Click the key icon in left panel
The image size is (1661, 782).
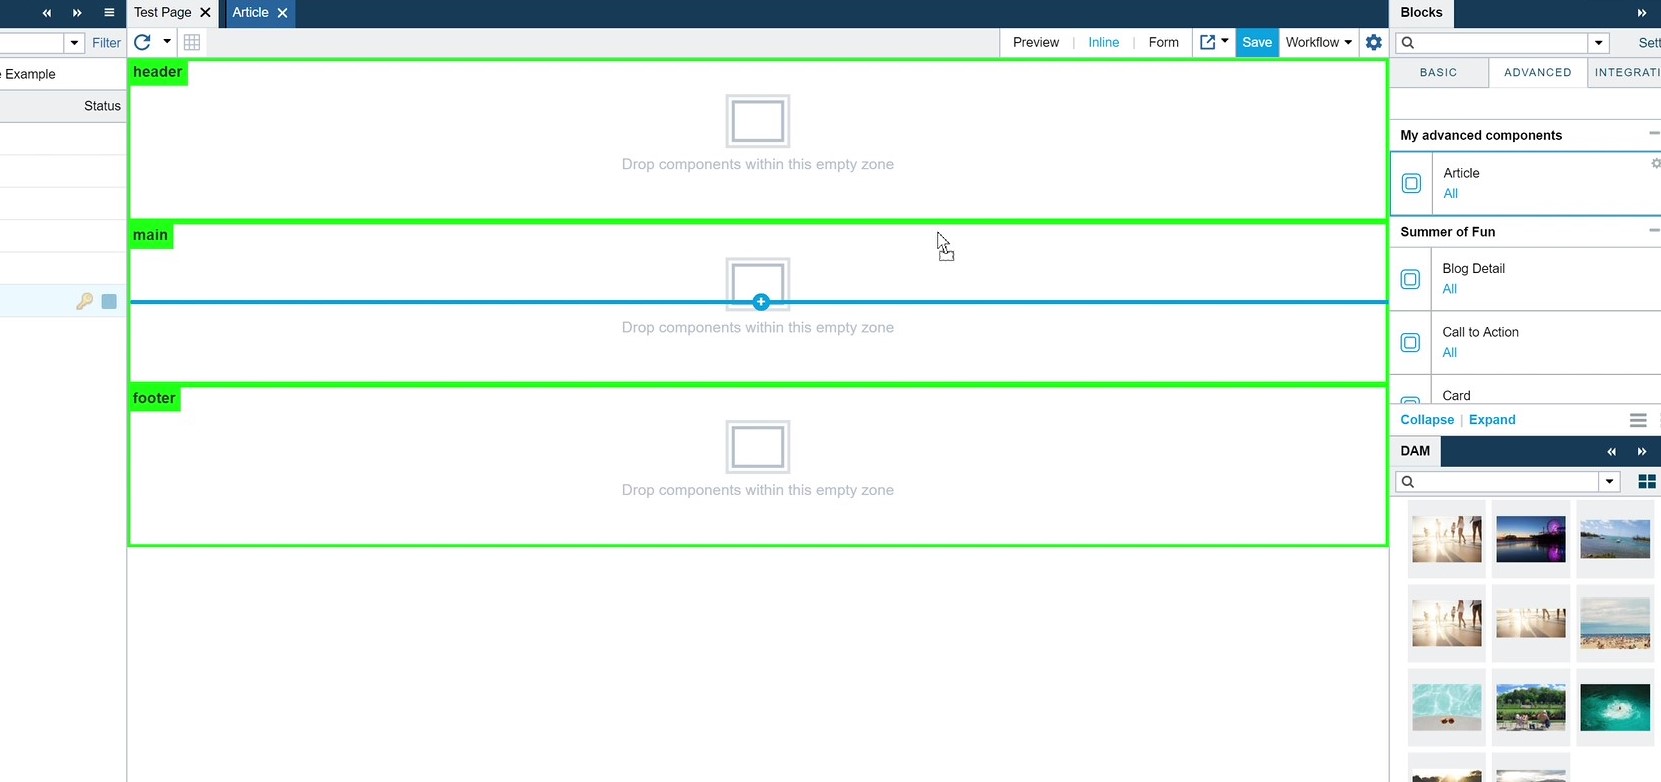point(84,301)
